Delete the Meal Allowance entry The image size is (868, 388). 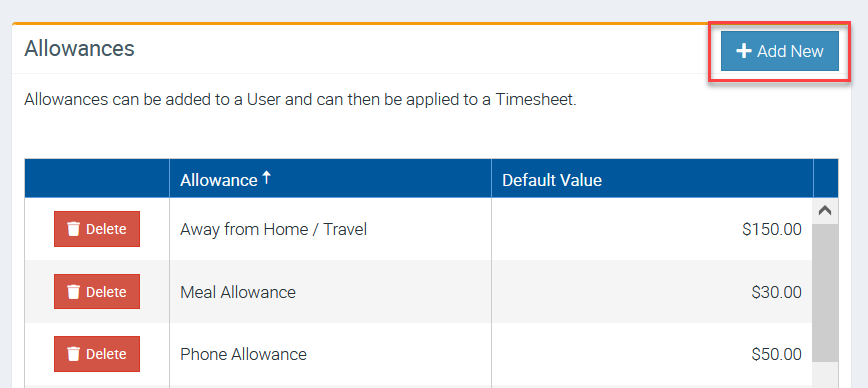[x=97, y=291]
